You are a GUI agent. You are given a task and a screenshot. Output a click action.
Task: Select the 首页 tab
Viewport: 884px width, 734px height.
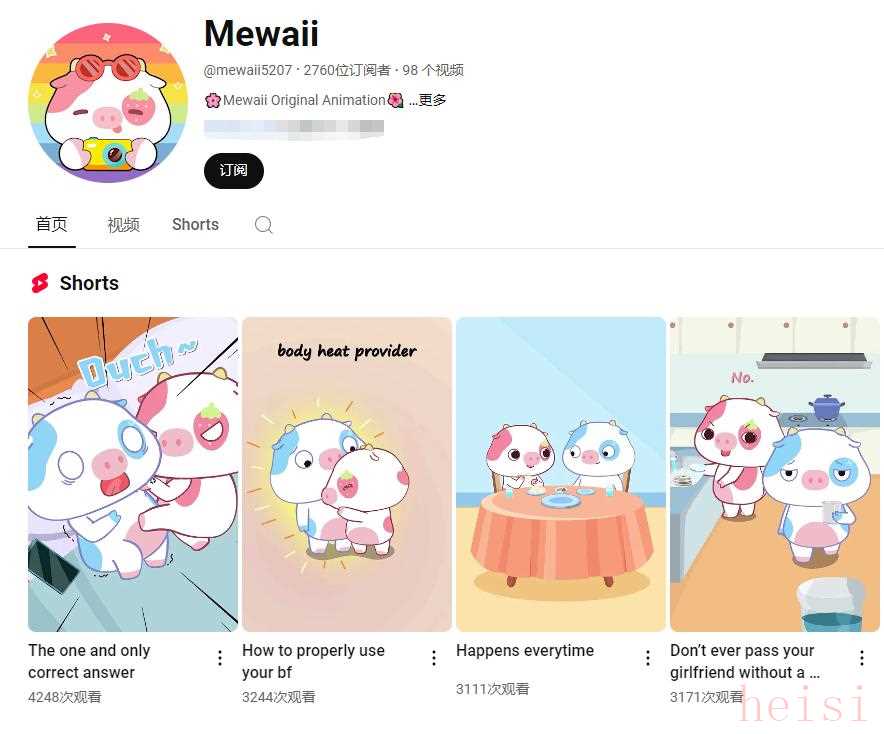click(x=51, y=224)
